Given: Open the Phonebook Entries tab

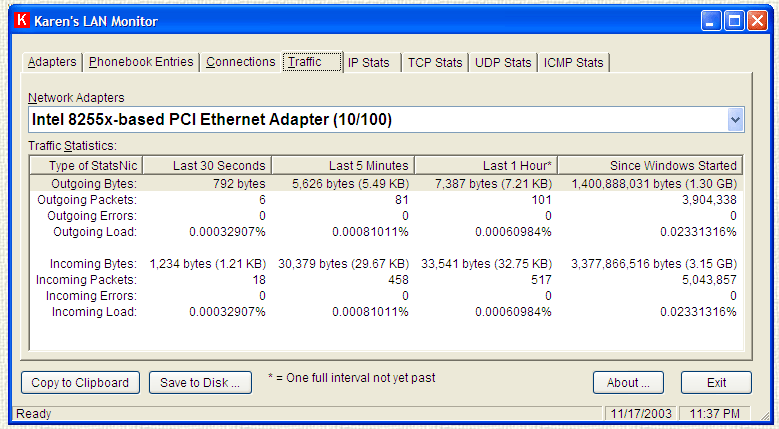Looking at the screenshot, I should pyautogui.click(x=141, y=62).
